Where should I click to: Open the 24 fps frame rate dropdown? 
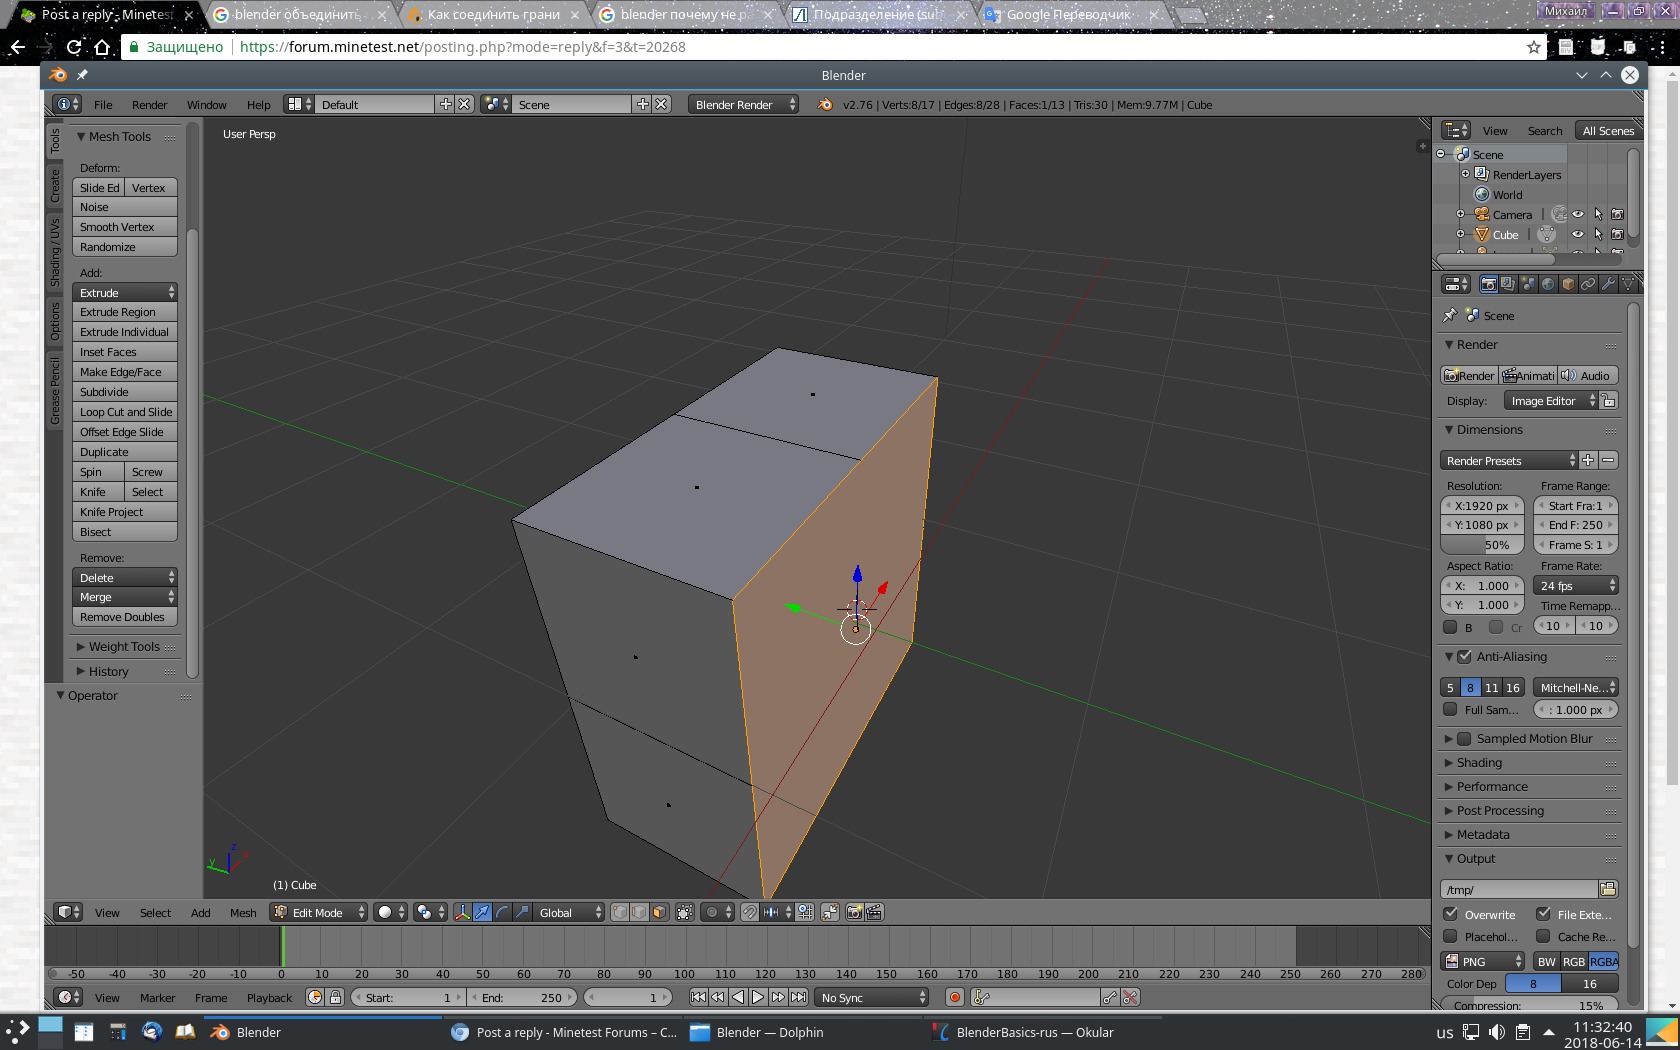tap(1576, 586)
